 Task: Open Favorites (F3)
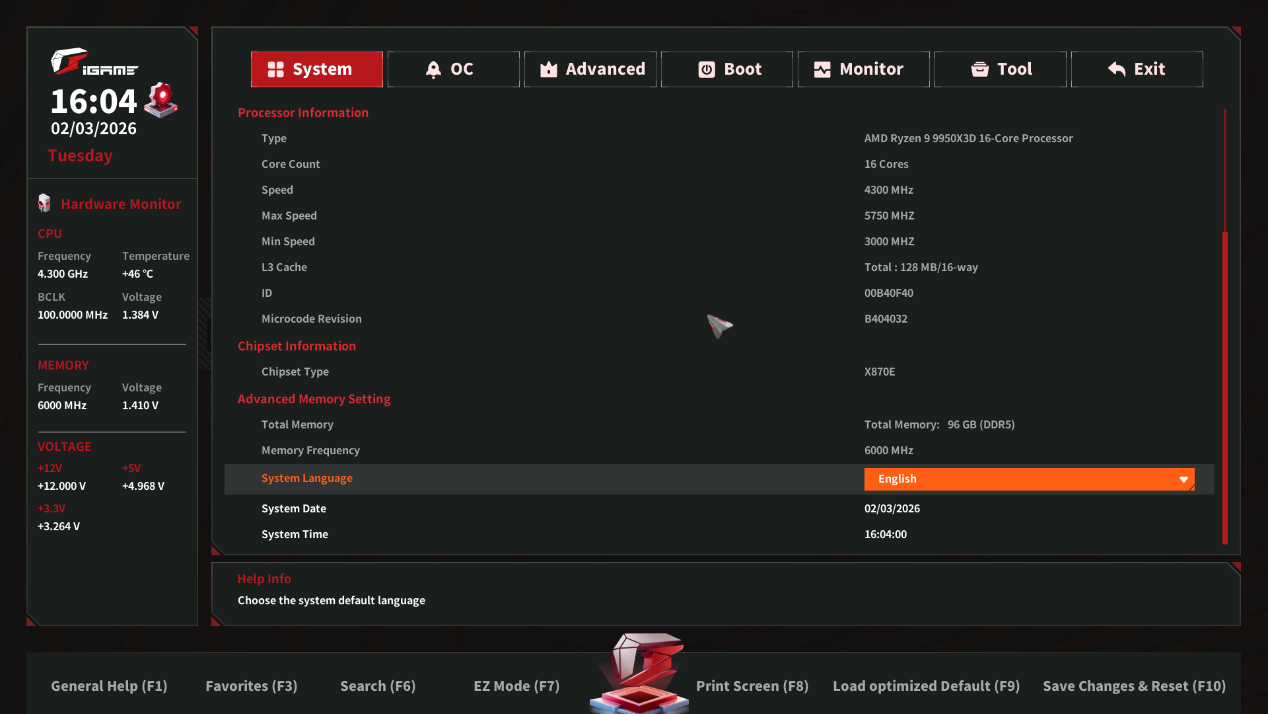pyautogui.click(x=251, y=686)
